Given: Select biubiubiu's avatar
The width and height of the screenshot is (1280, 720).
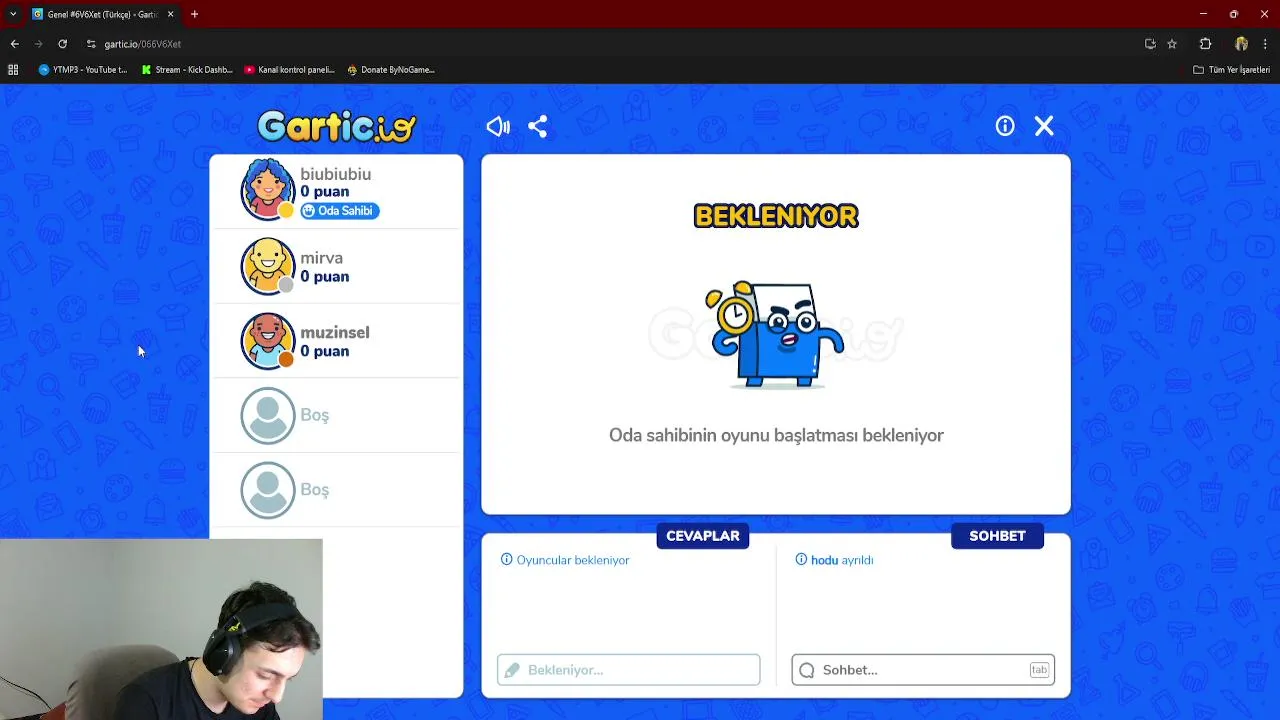Looking at the screenshot, I should pyautogui.click(x=268, y=189).
